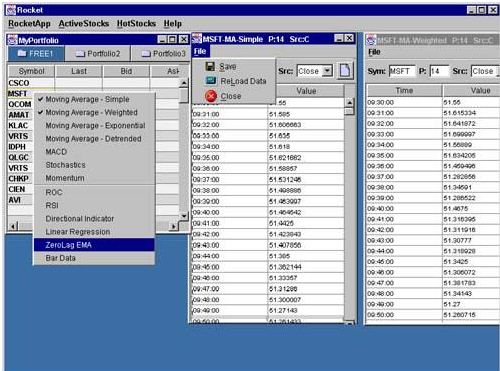
Task: Click the Bid column header in MyPortfolio
Action: (126, 71)
